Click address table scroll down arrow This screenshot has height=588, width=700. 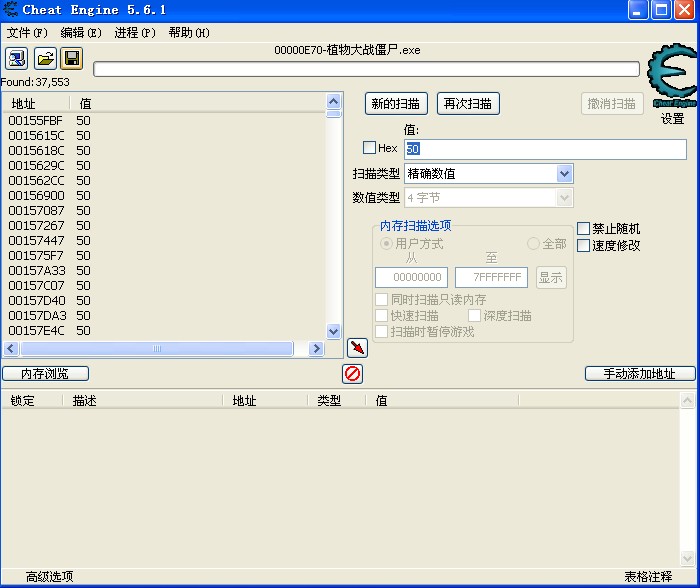(687, 558)
